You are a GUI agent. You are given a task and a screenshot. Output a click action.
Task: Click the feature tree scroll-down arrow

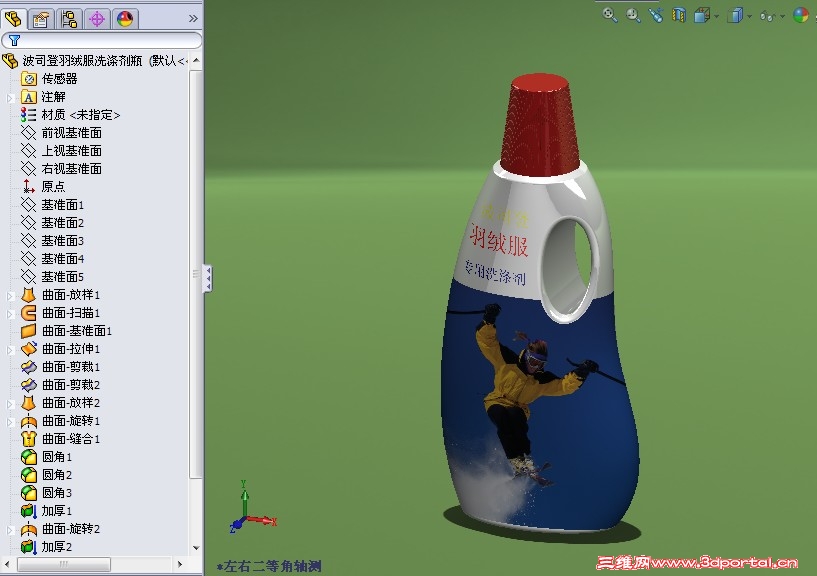click(x=196, y=548)
